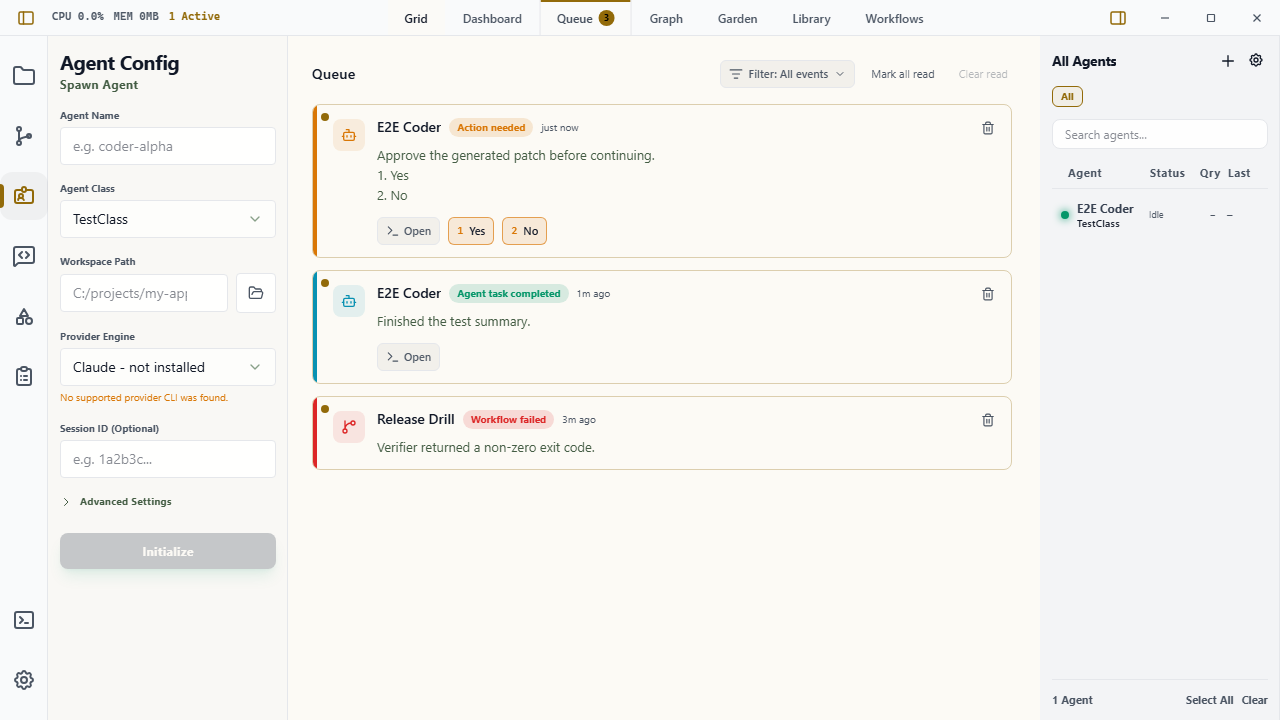The width and height of the screenshot is (1280, 720).
Task: Click the robot icon on task completed card
Action: pyautogui.click(x=349, y=301)
